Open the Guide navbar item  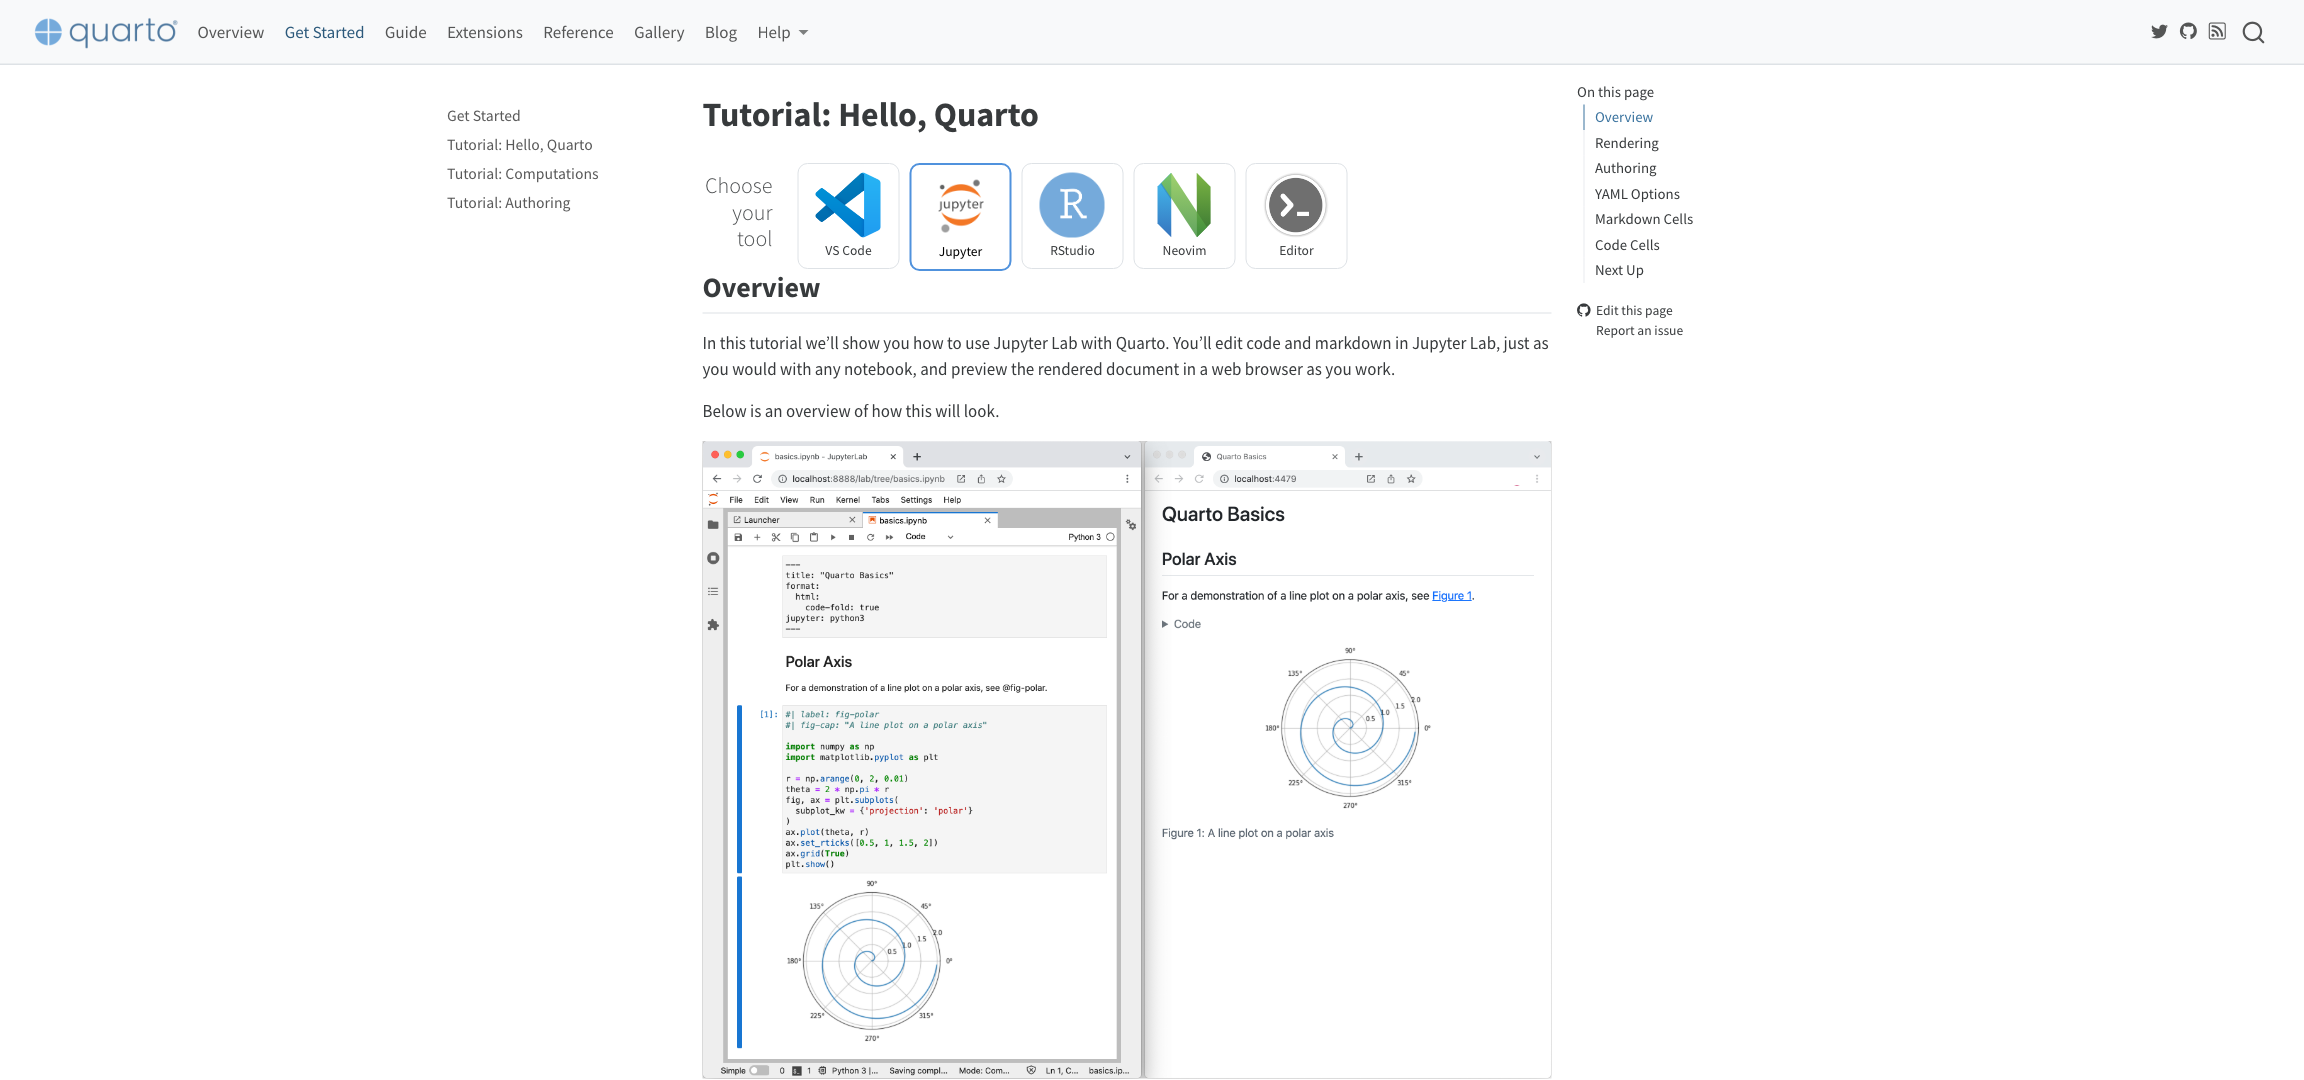(405, 32)
